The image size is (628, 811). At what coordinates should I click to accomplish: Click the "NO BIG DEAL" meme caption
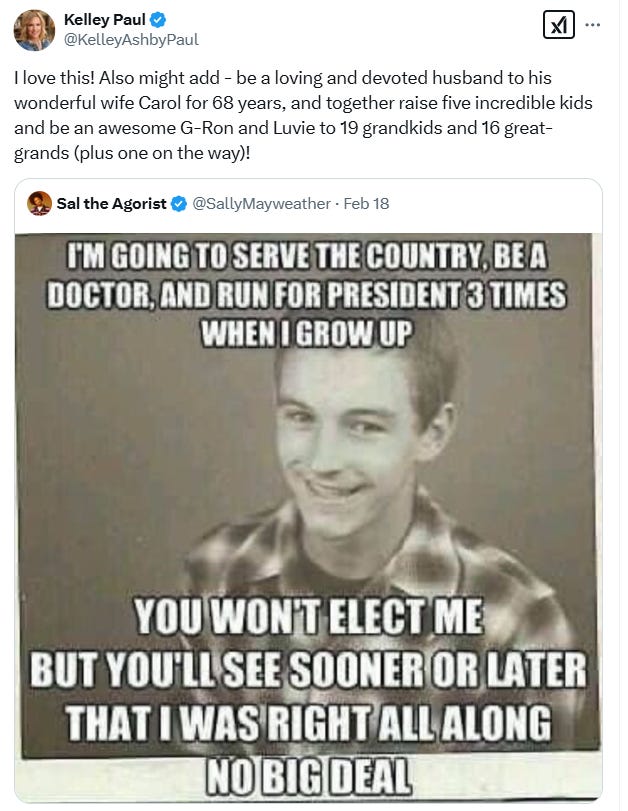309,776
